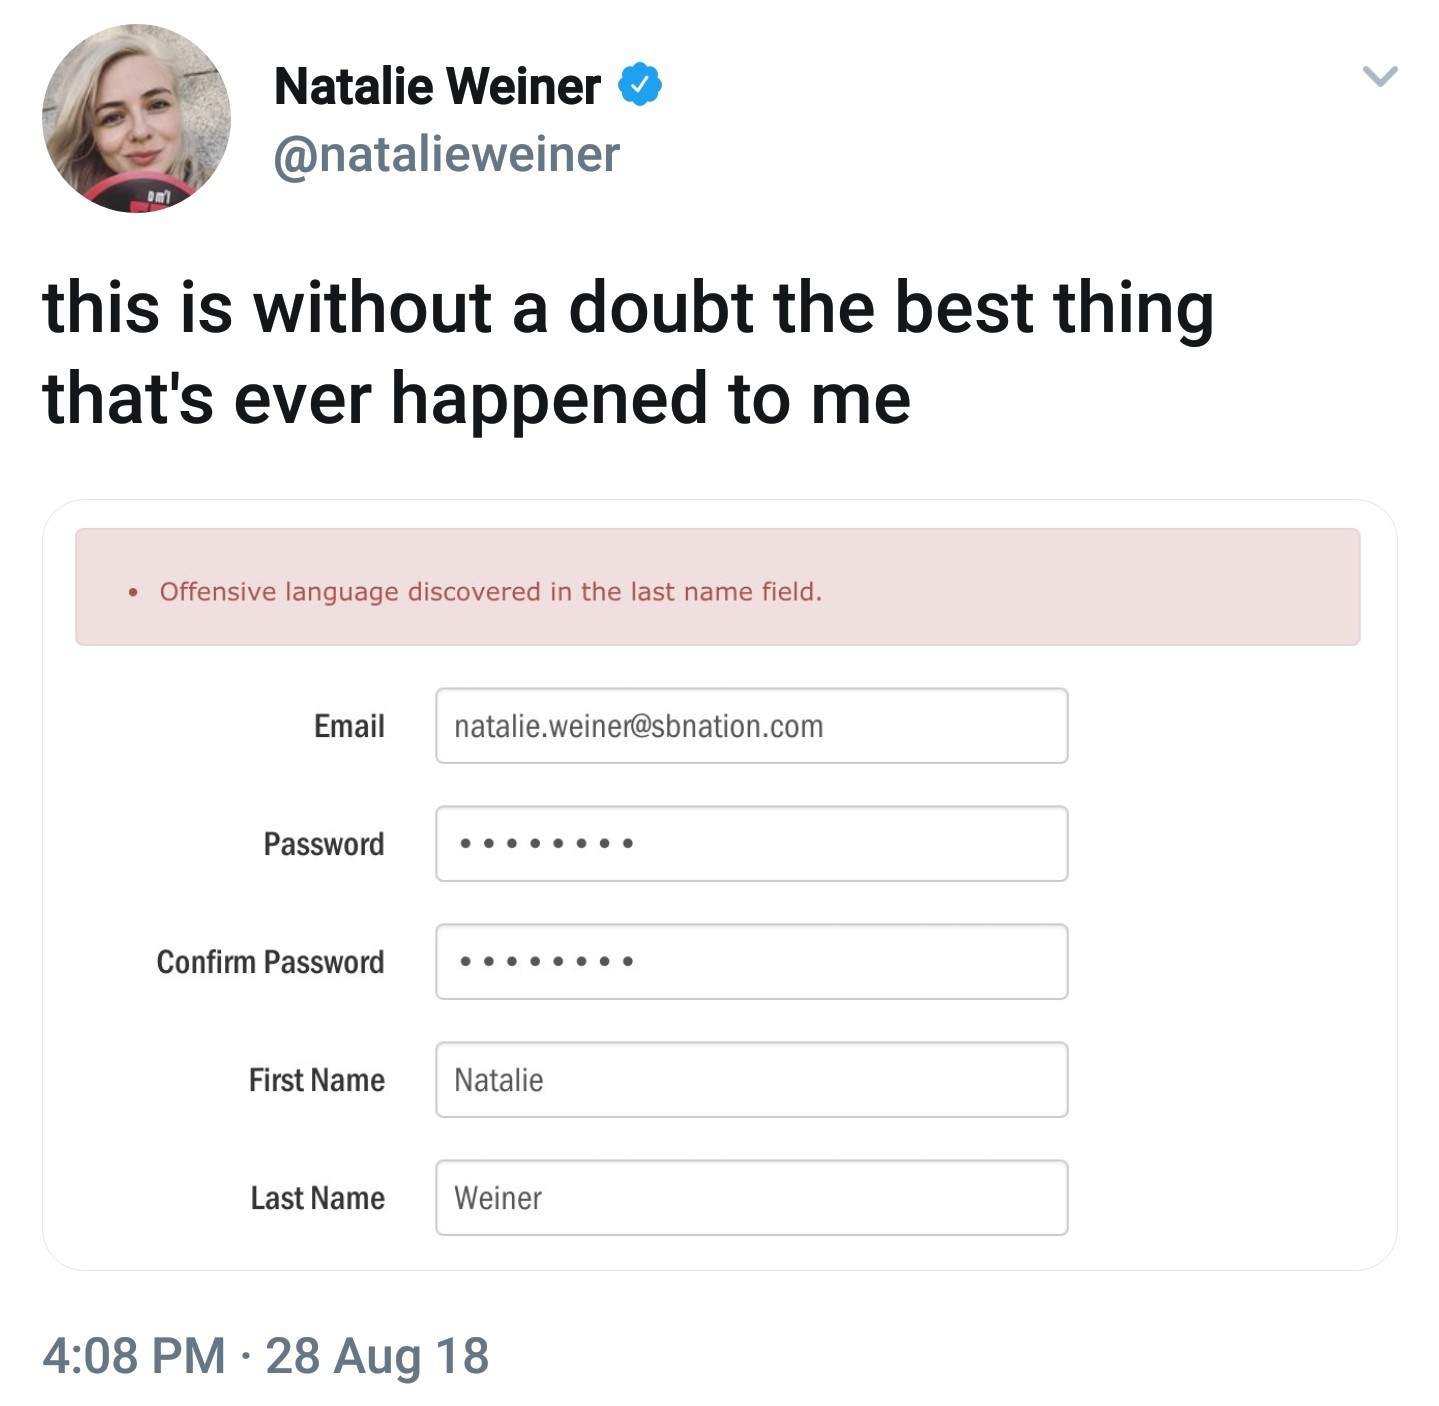1439x1406 pixels.
Task: Focus the Password input field
Action: 751,844
